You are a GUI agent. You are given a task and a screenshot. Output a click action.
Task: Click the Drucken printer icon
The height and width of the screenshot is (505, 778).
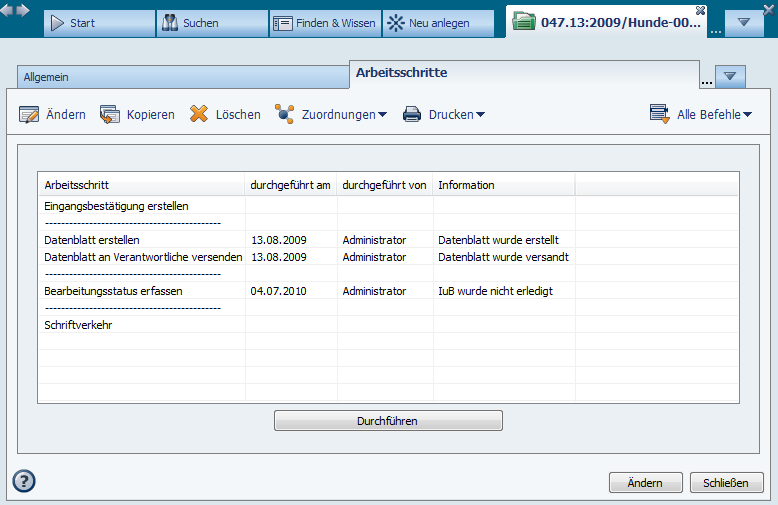pos(412,115)
